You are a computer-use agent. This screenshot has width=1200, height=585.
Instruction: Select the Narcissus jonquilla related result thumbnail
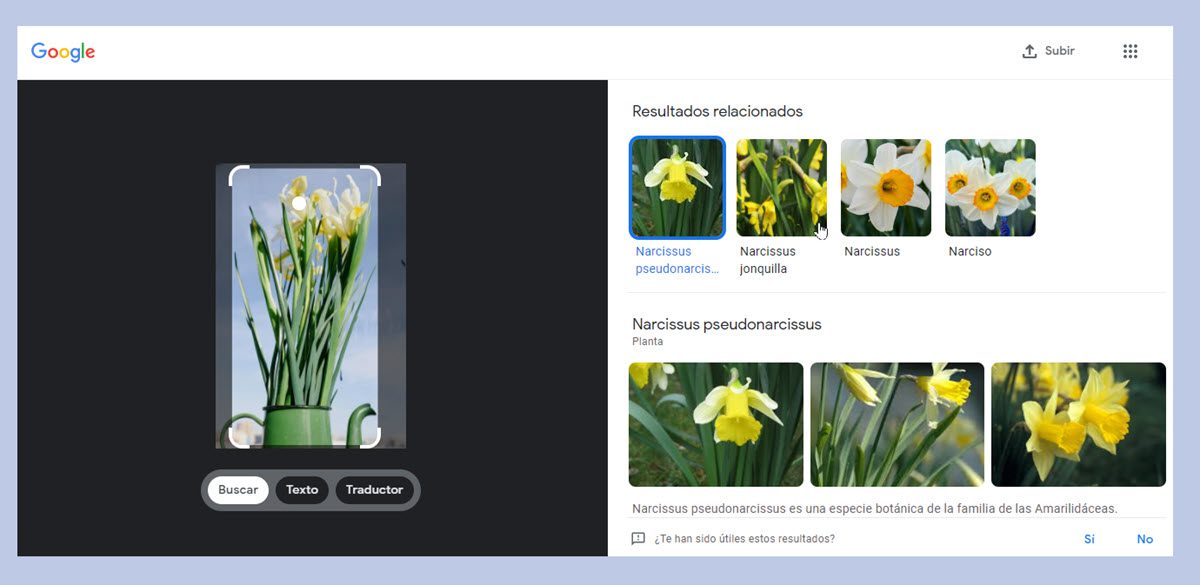[781, 187]
